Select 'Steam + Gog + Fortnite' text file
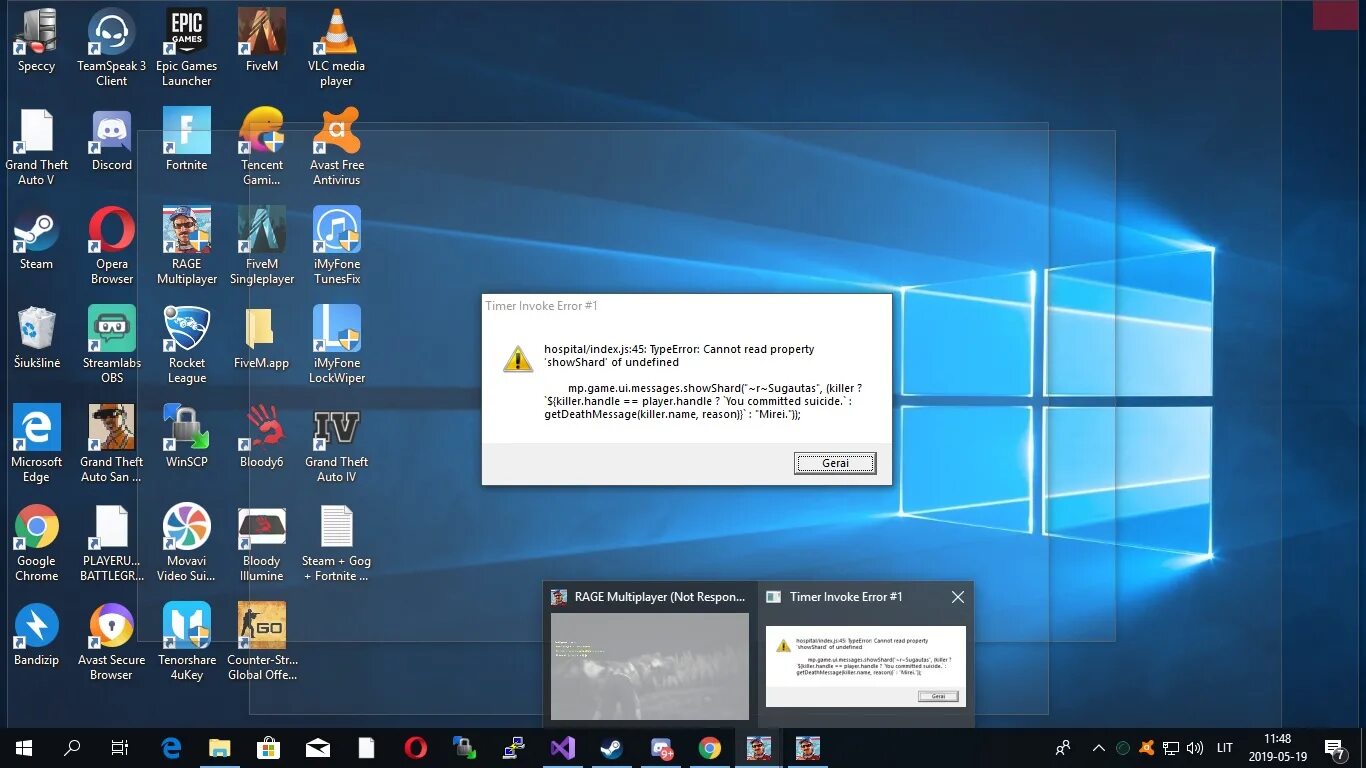This screenshot has height=768, width=1366. [337, 542]
